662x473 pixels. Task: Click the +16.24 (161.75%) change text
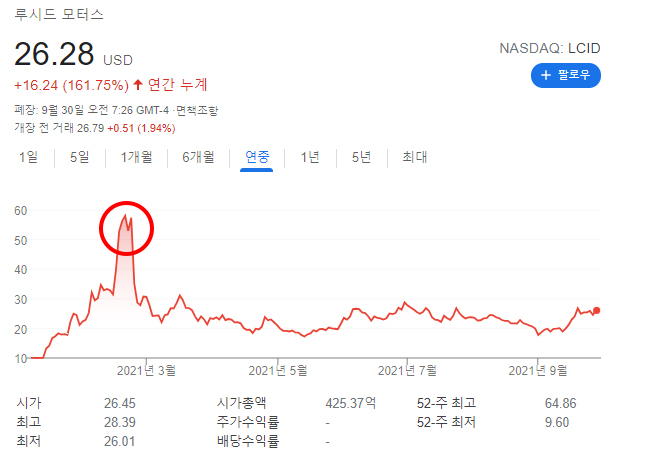coord(71,85)
